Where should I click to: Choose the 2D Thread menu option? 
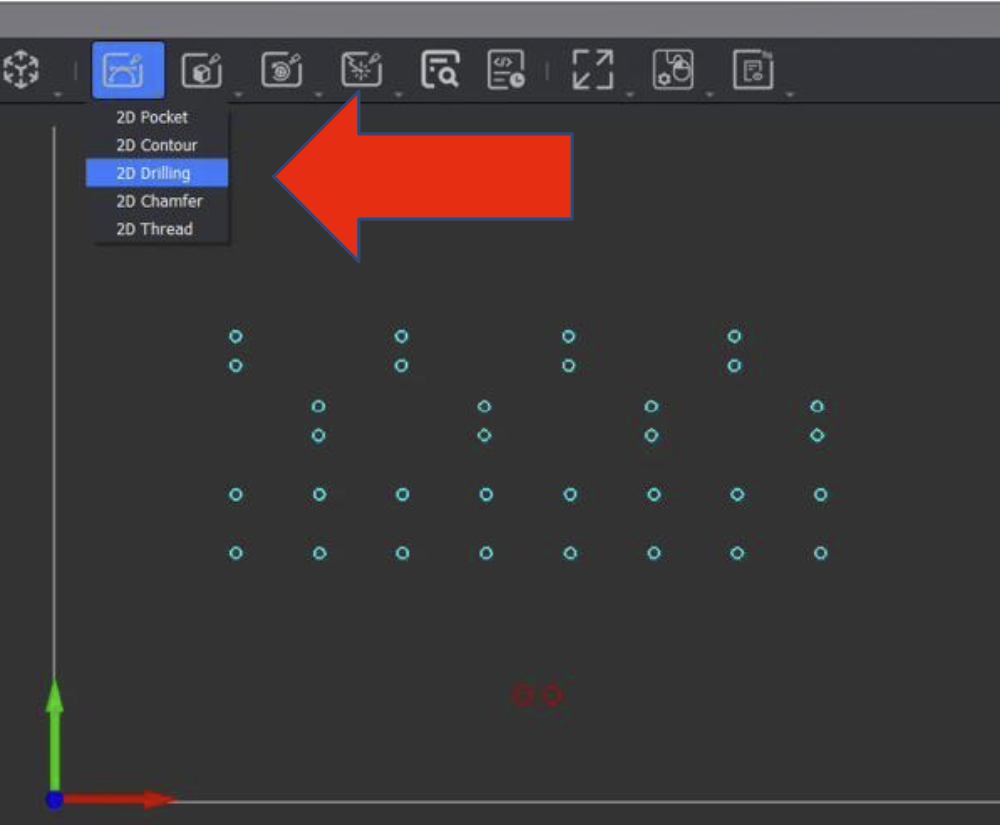click(154, 229)
